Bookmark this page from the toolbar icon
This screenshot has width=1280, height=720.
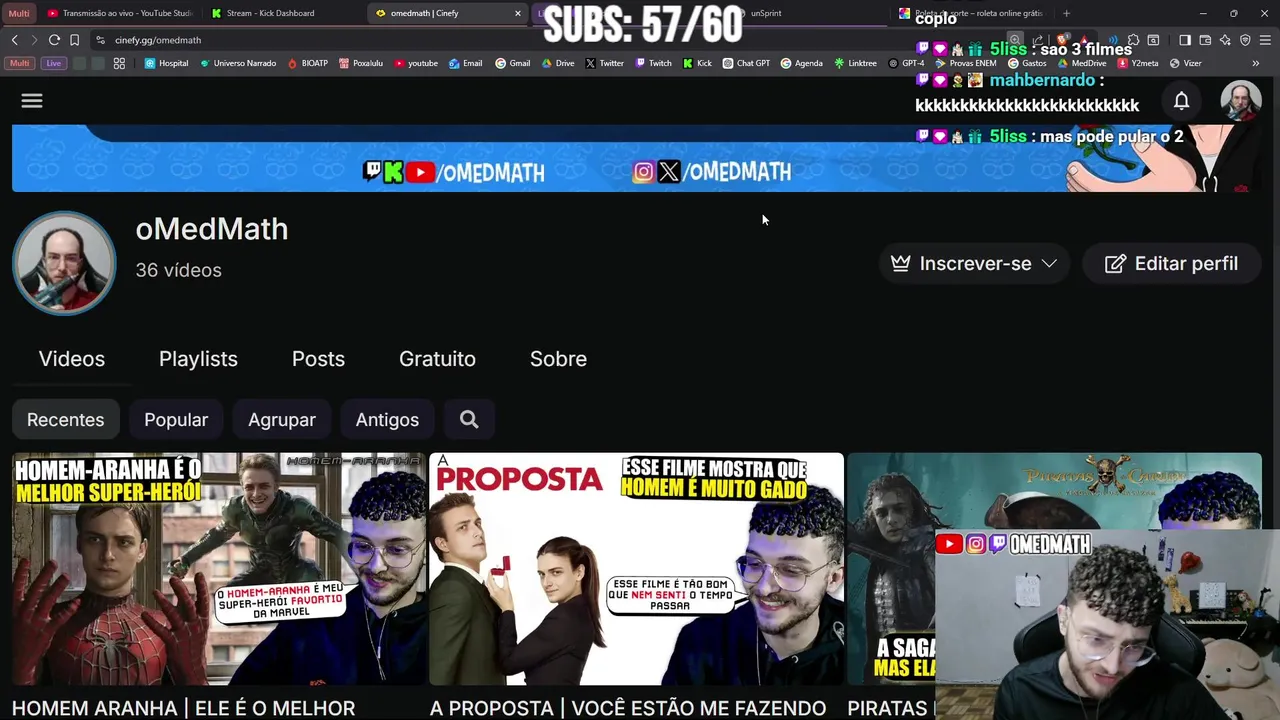tap(74, 40)
